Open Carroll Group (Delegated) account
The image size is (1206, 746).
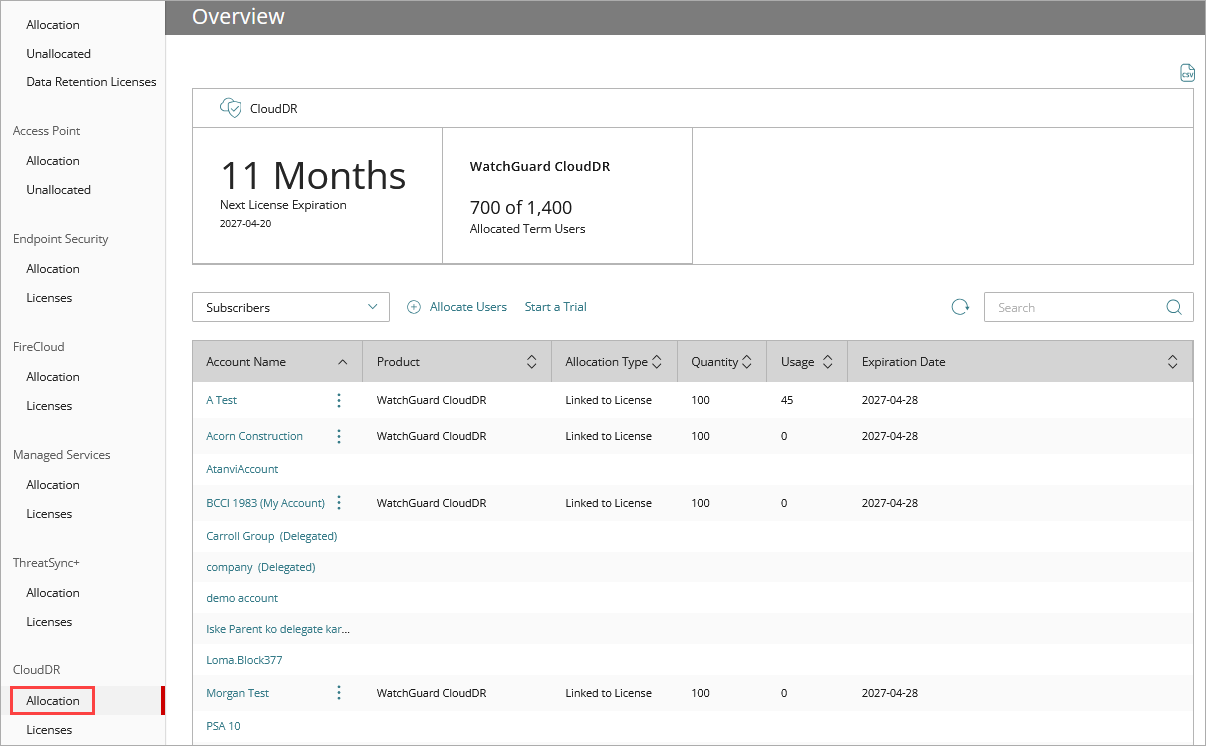click(272, 536)
